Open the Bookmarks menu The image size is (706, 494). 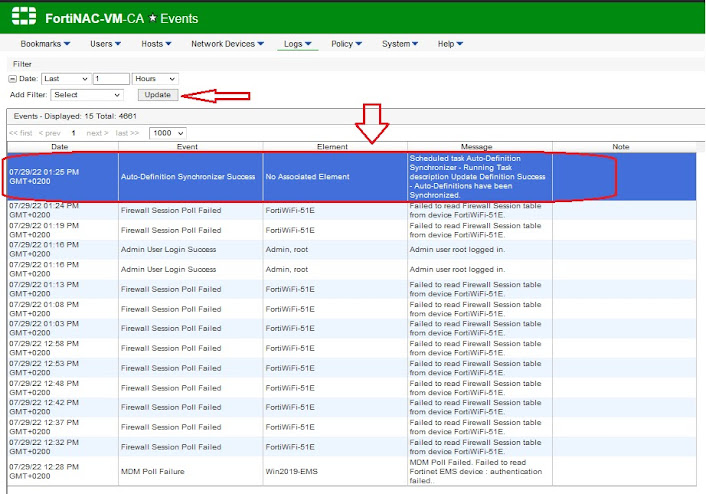(45, 44)
